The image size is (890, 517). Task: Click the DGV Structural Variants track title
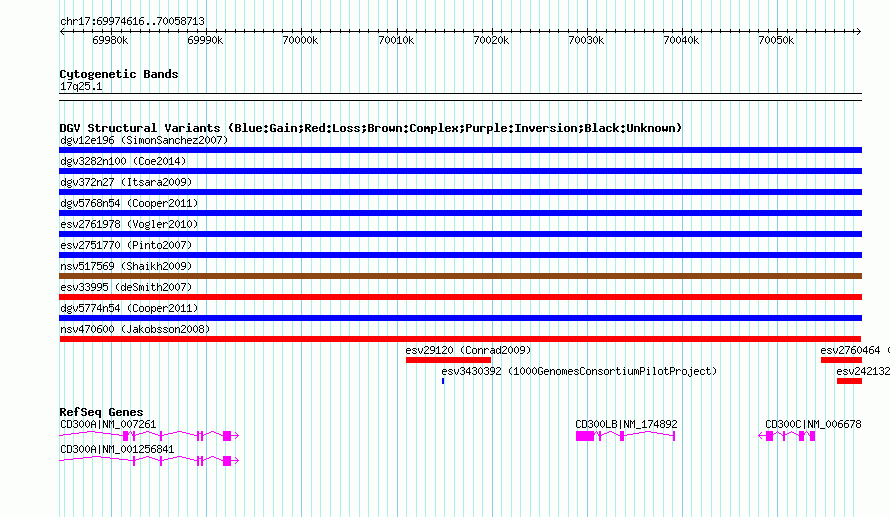370,128
